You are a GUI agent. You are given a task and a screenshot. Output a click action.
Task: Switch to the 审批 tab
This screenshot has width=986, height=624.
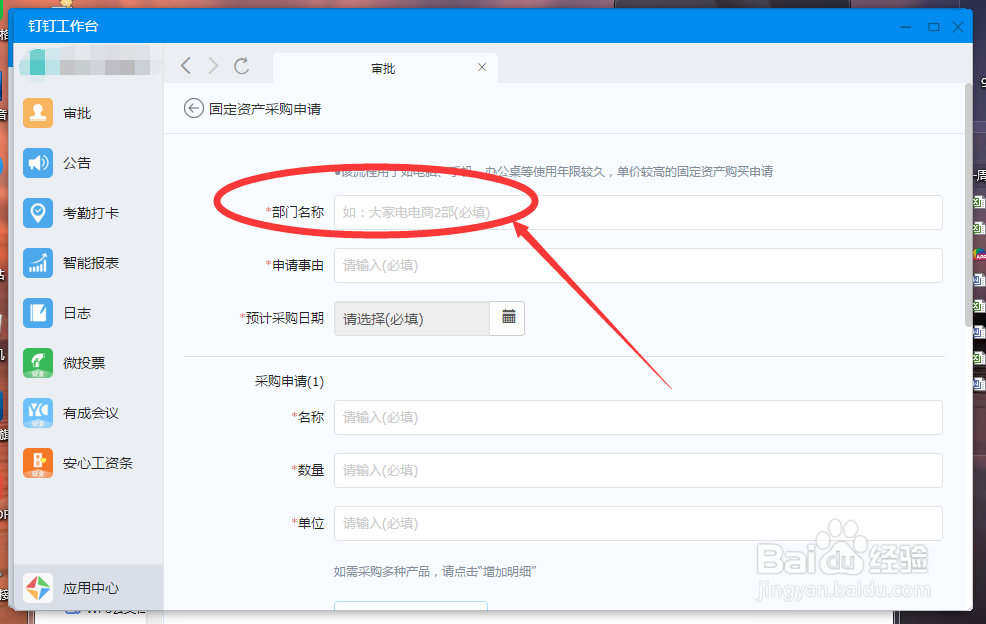point(385,67)
